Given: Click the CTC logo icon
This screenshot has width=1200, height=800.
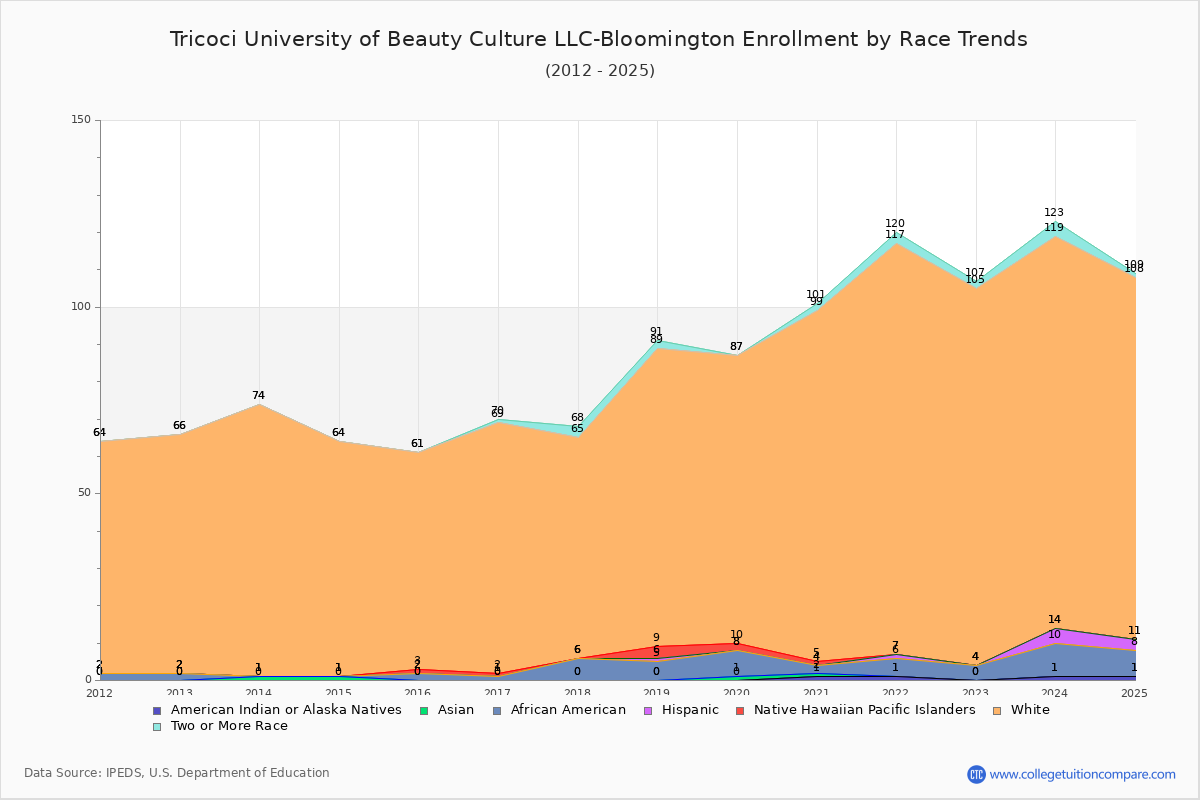Looking at the screenshot, I should [x=976, y=774].
